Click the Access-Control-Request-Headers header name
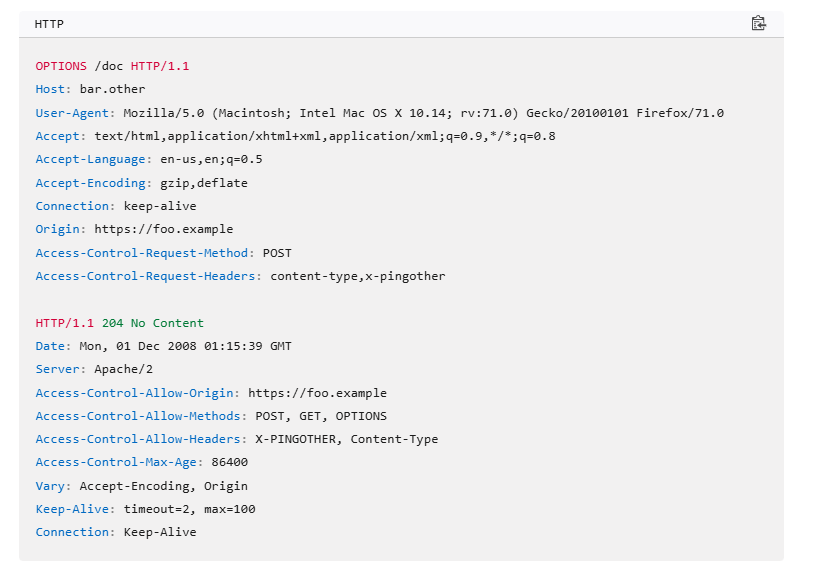Image resolution: width=818 pixels, height=581 pixels. [147, 276]
